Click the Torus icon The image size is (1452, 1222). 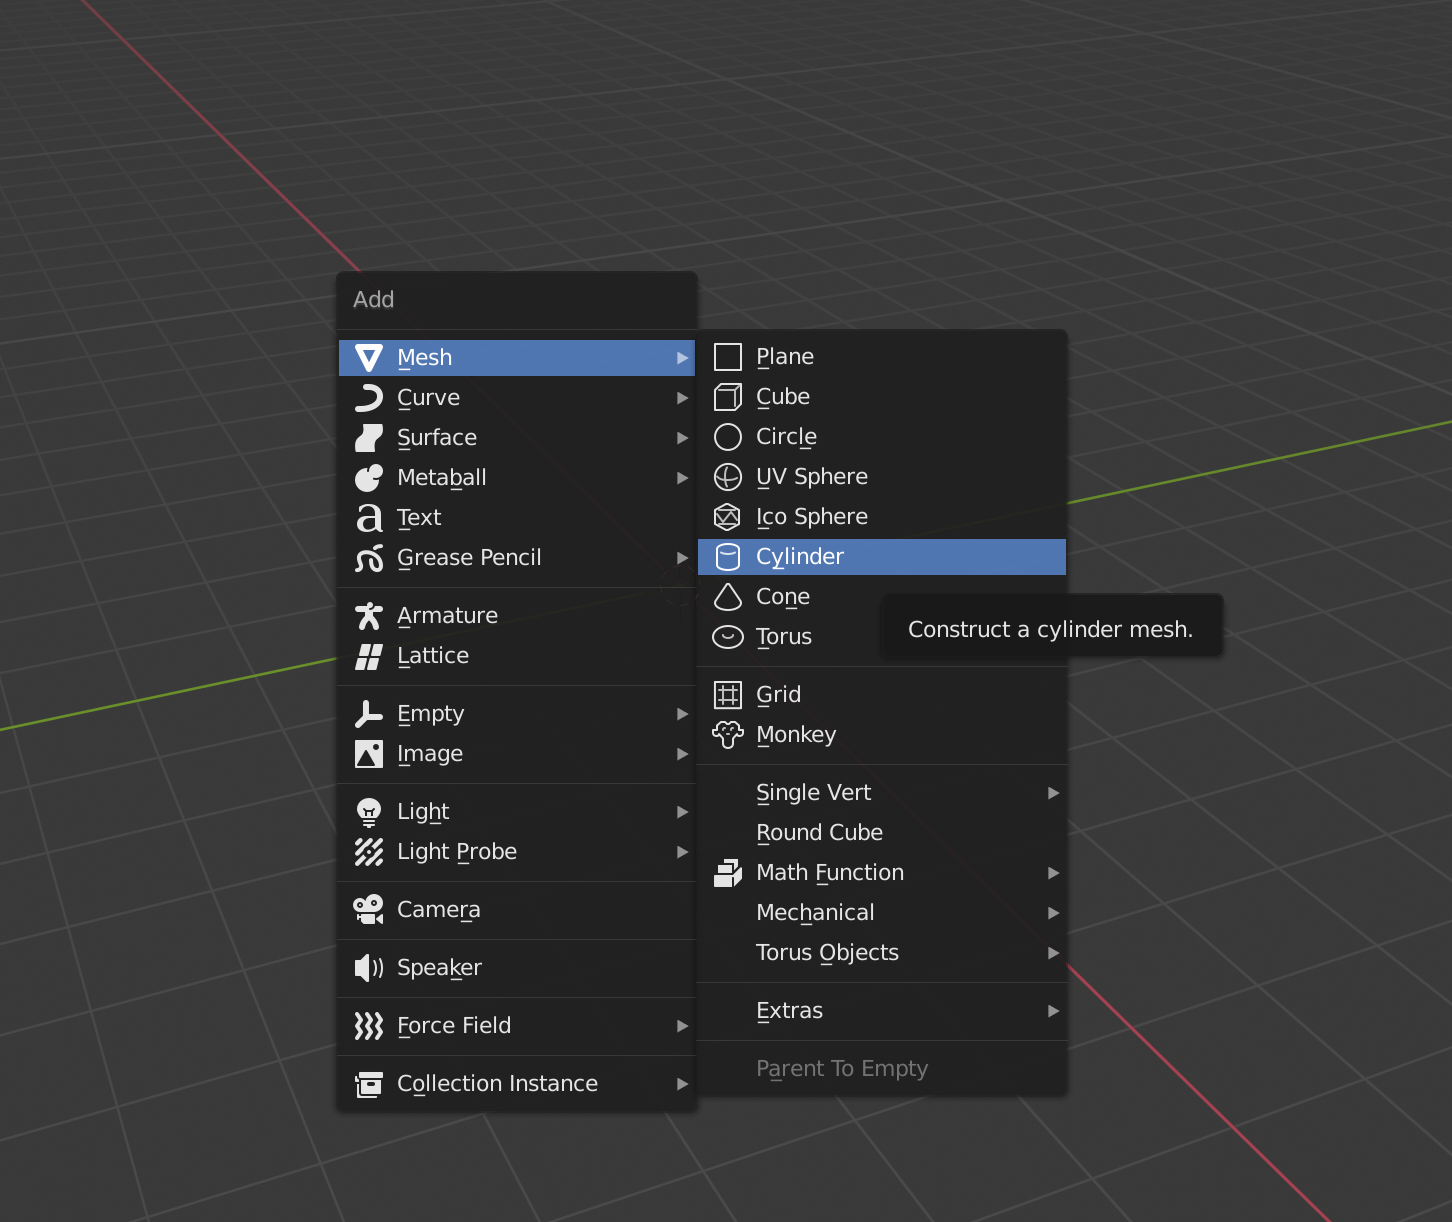(x=728, y=637)
